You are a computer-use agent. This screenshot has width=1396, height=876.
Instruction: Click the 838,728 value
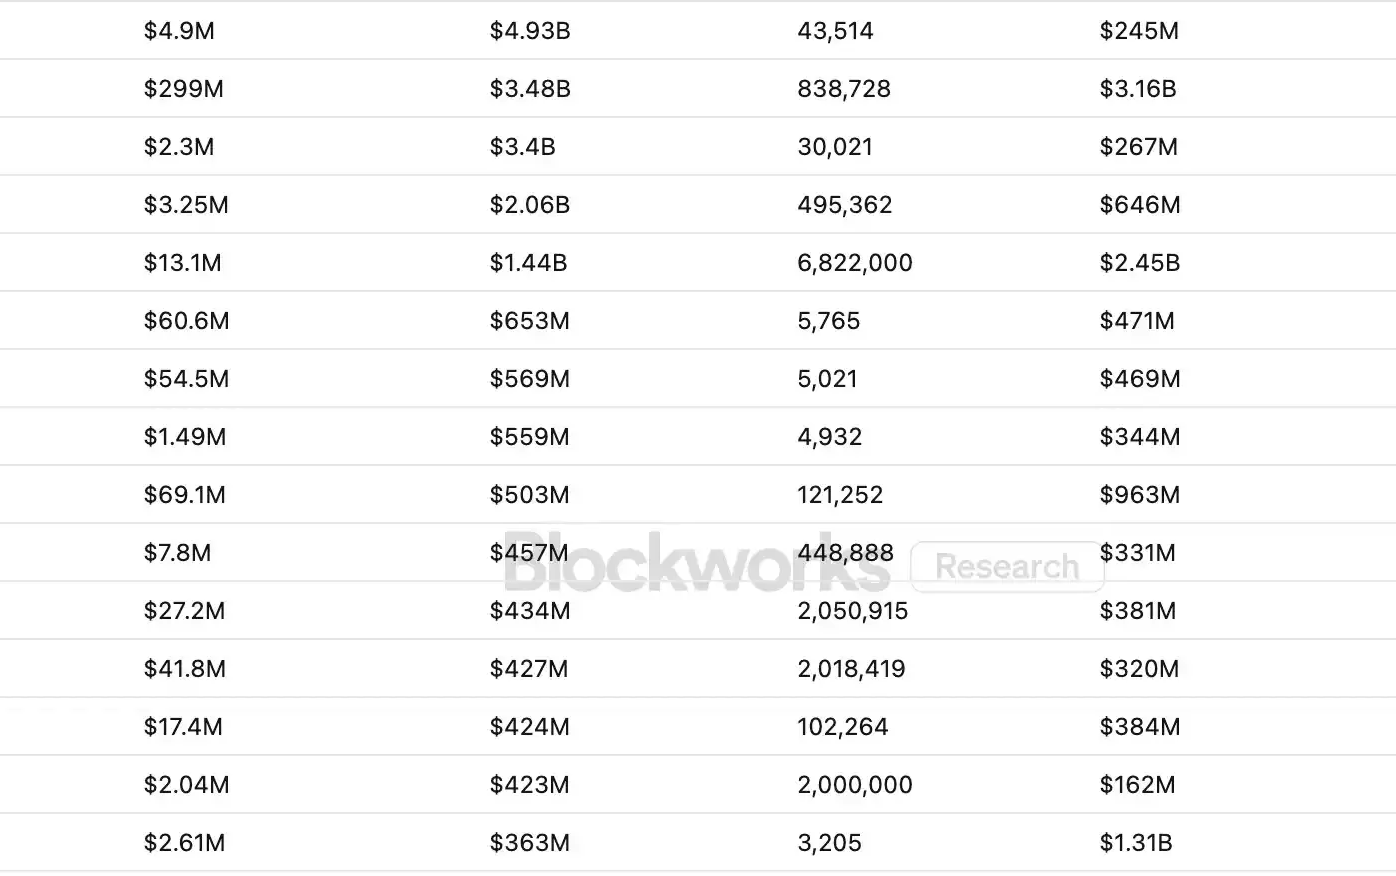pyautogui.click(x=844, y=89)
